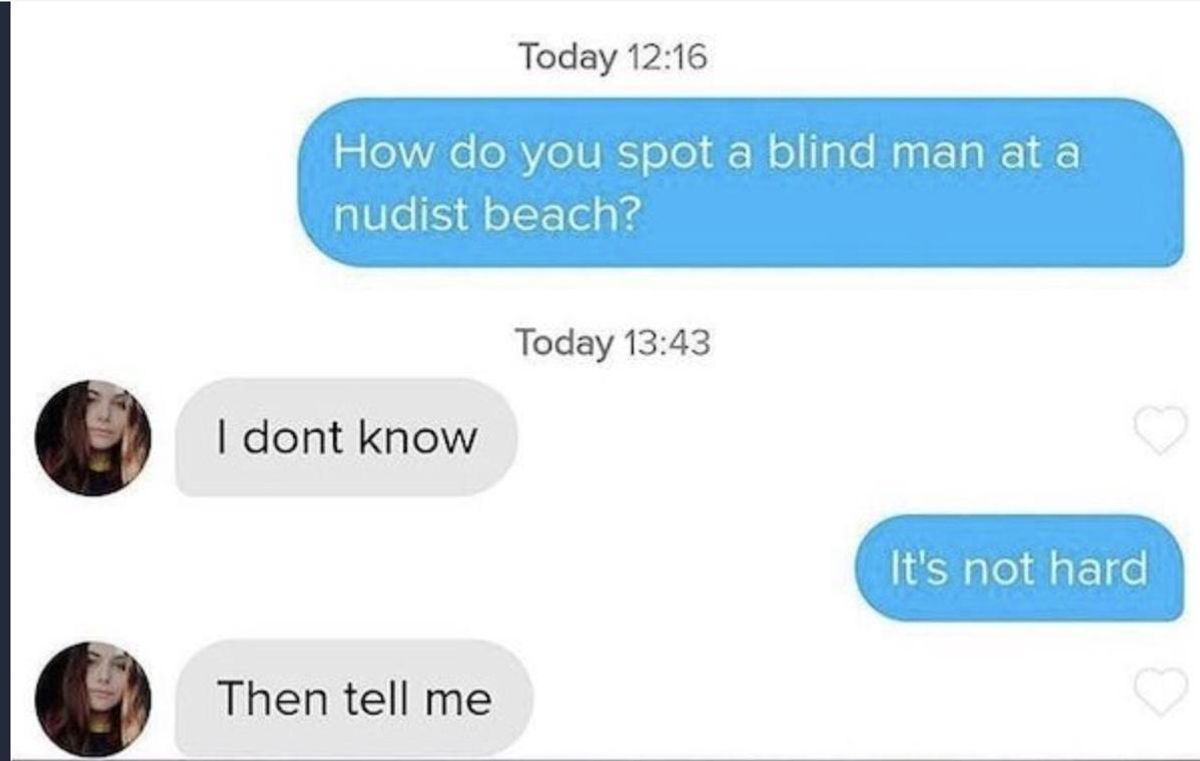Open profile photo next to "Then tell me"
The width and height of the screenshot is (1200, 761).
pos(93,699)
